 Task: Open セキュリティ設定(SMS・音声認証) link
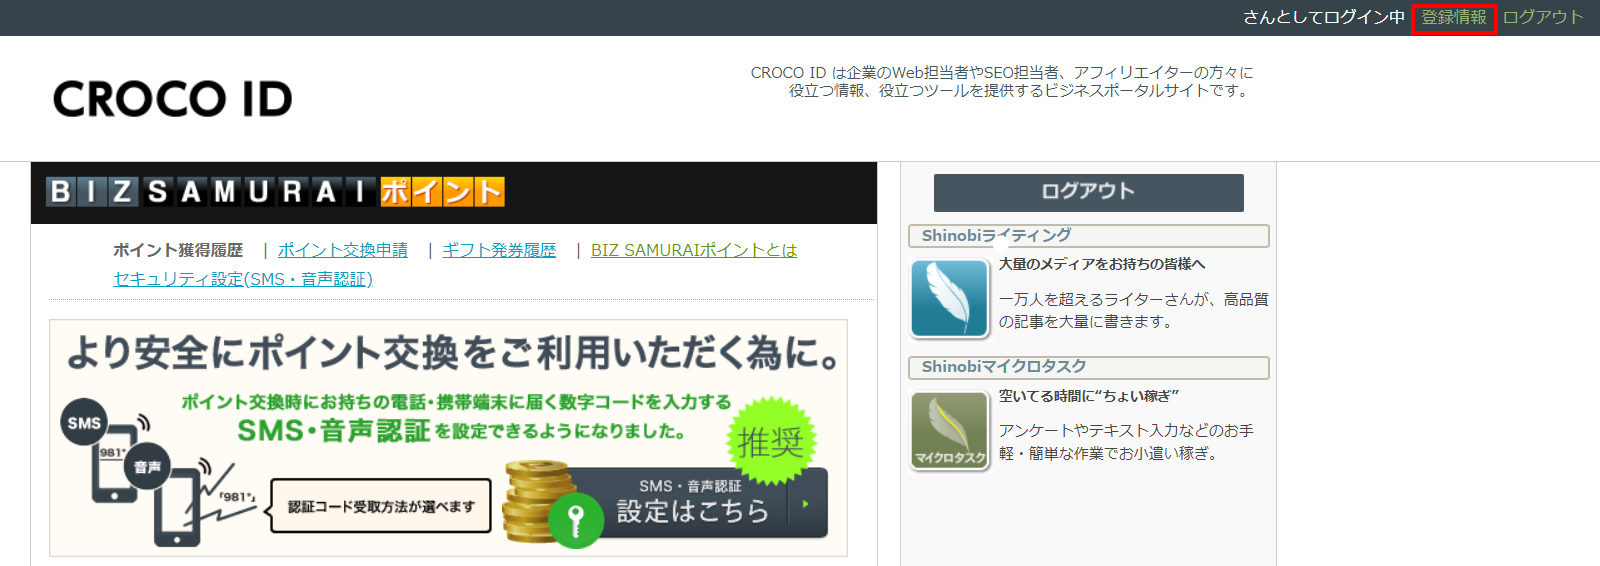243,279
